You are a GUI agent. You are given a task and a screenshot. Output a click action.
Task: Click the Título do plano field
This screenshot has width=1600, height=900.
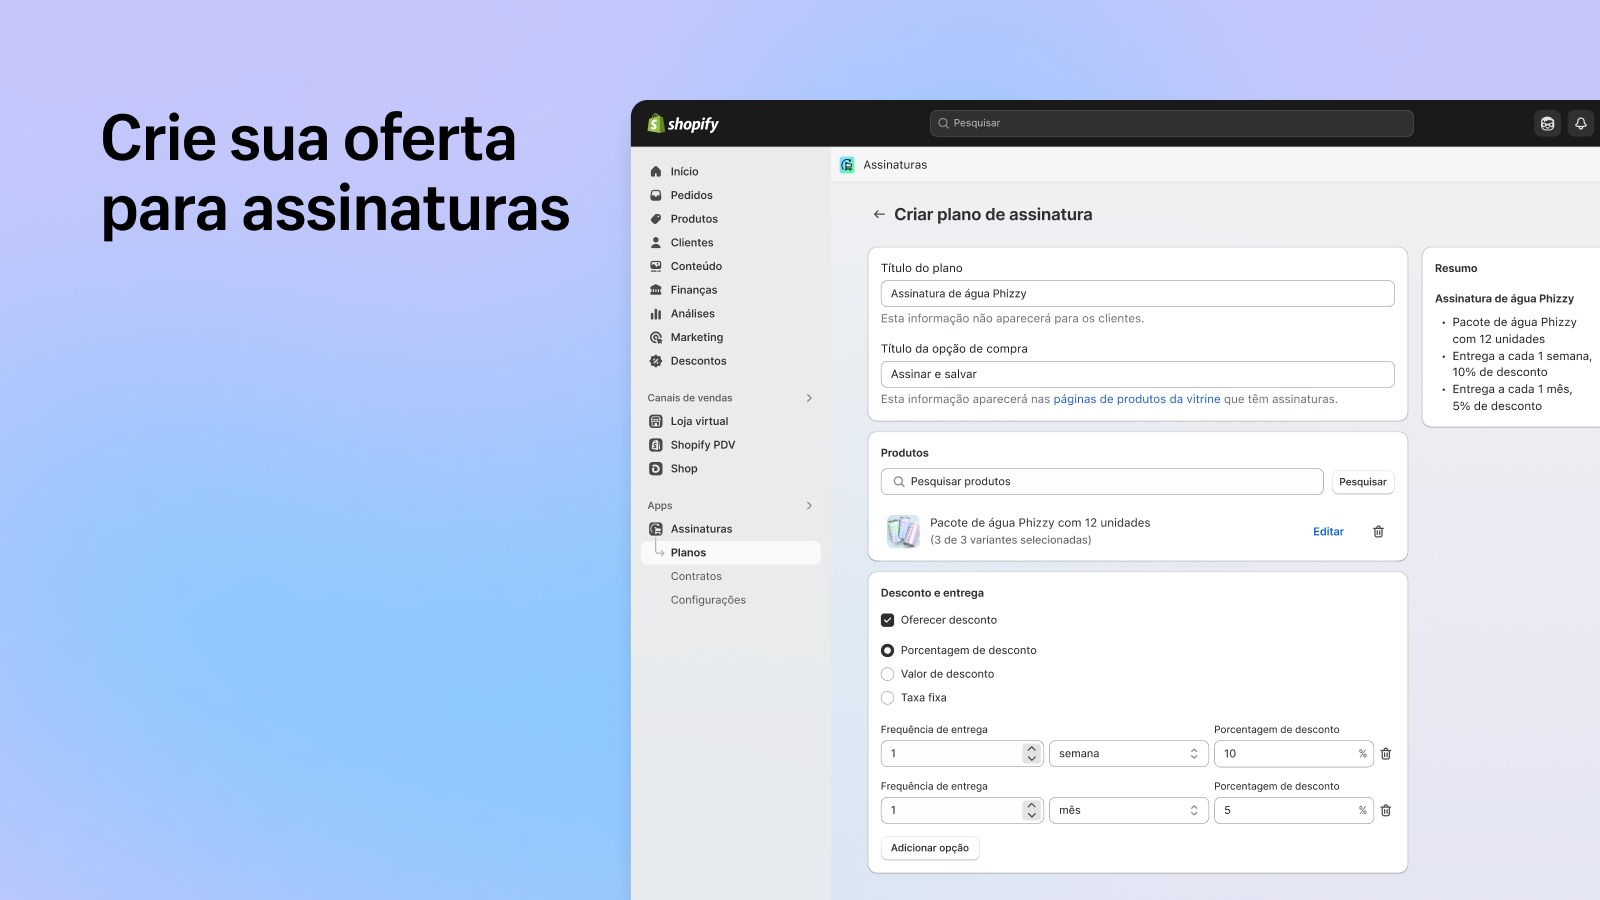(1137, 294)
